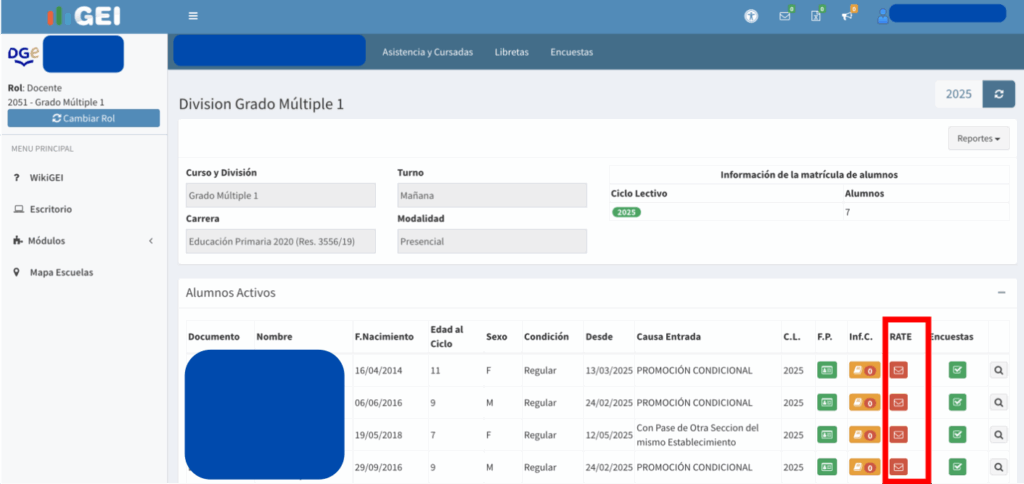View details magnifier for student born 16/04/2014
Image resolution: width=1024 pixels, height=484 pixels.
coord(999,370)
